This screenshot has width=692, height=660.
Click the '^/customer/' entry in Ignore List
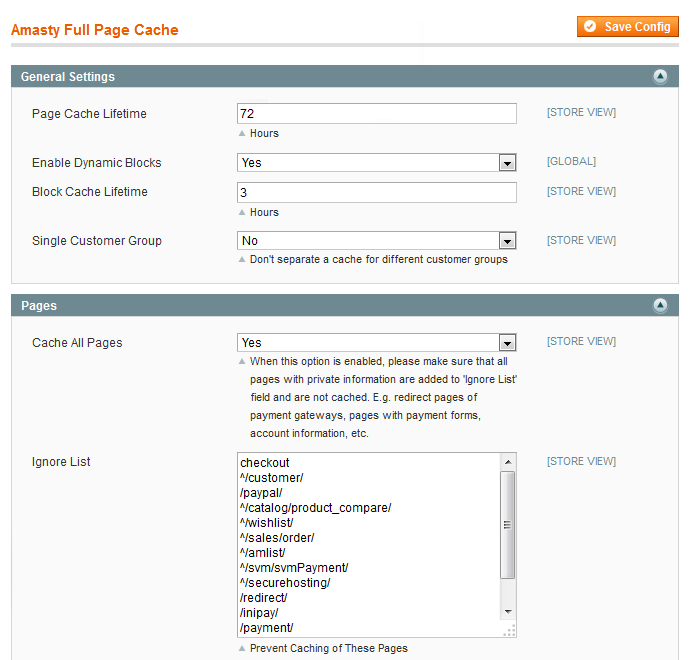(272, 478)
